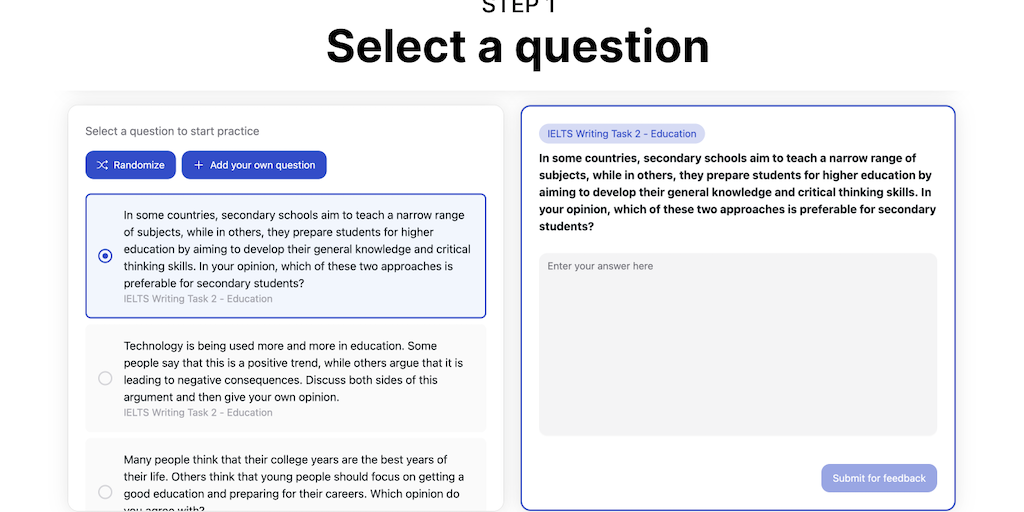Choose the college years question card
This screenshot has height=512, width=1024.
pos(285,476)
